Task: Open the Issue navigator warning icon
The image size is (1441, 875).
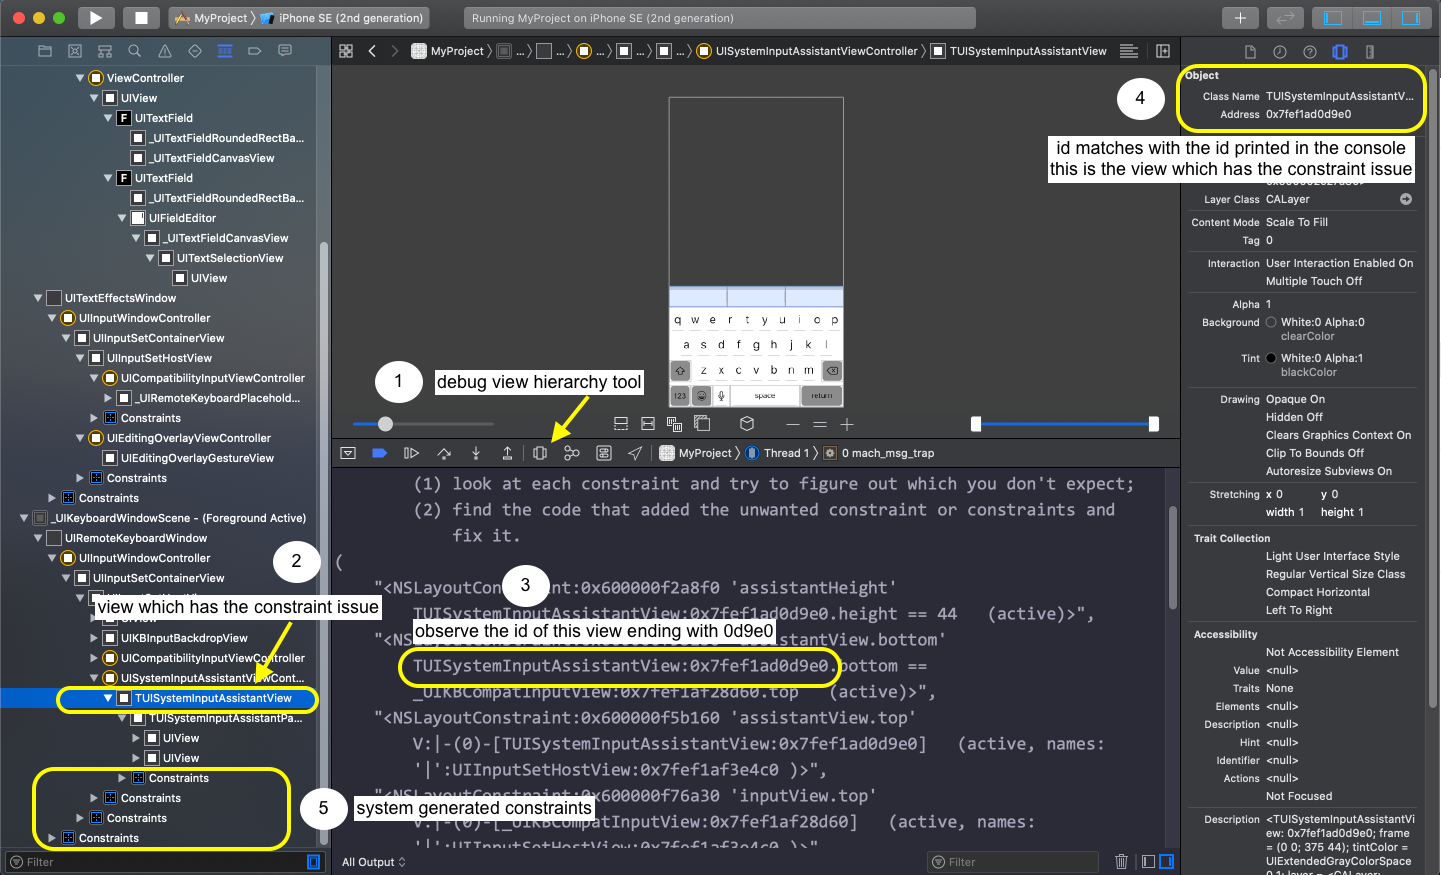Action: (x=164, y=51)
